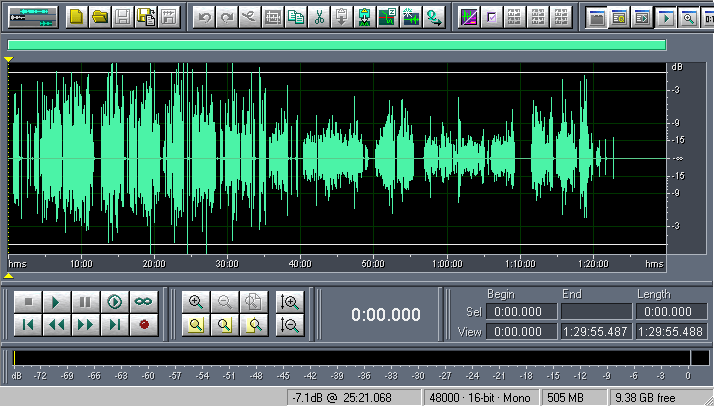Click the grey scissors icon beside Redo
714x406 pixels.
point(250,17)
